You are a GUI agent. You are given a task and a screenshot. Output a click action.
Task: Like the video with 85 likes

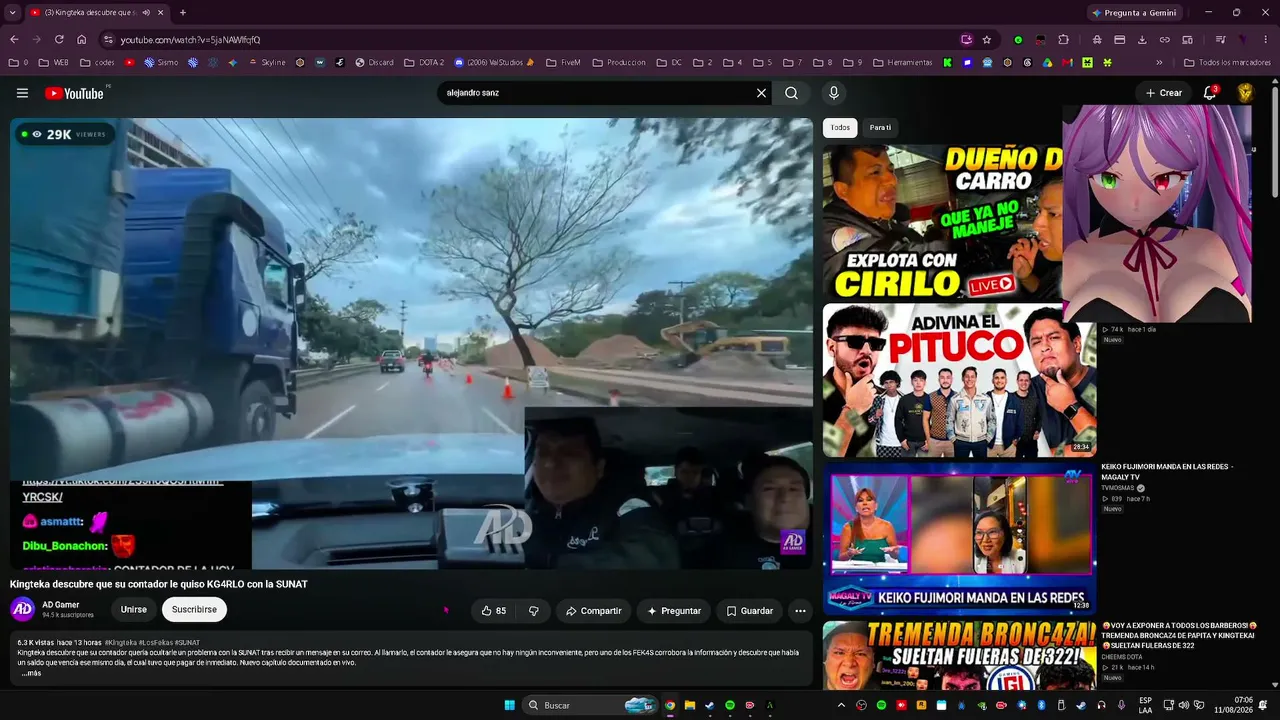point(494,611)
